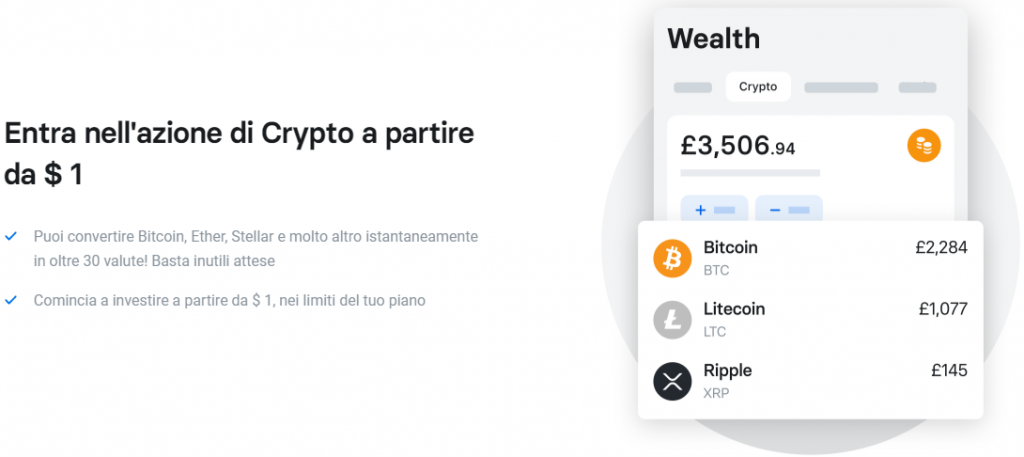Viewport: 1024px width, 457px height.
Task: Click the grey Litecoin logo icon
Action: tap(672, 320)
